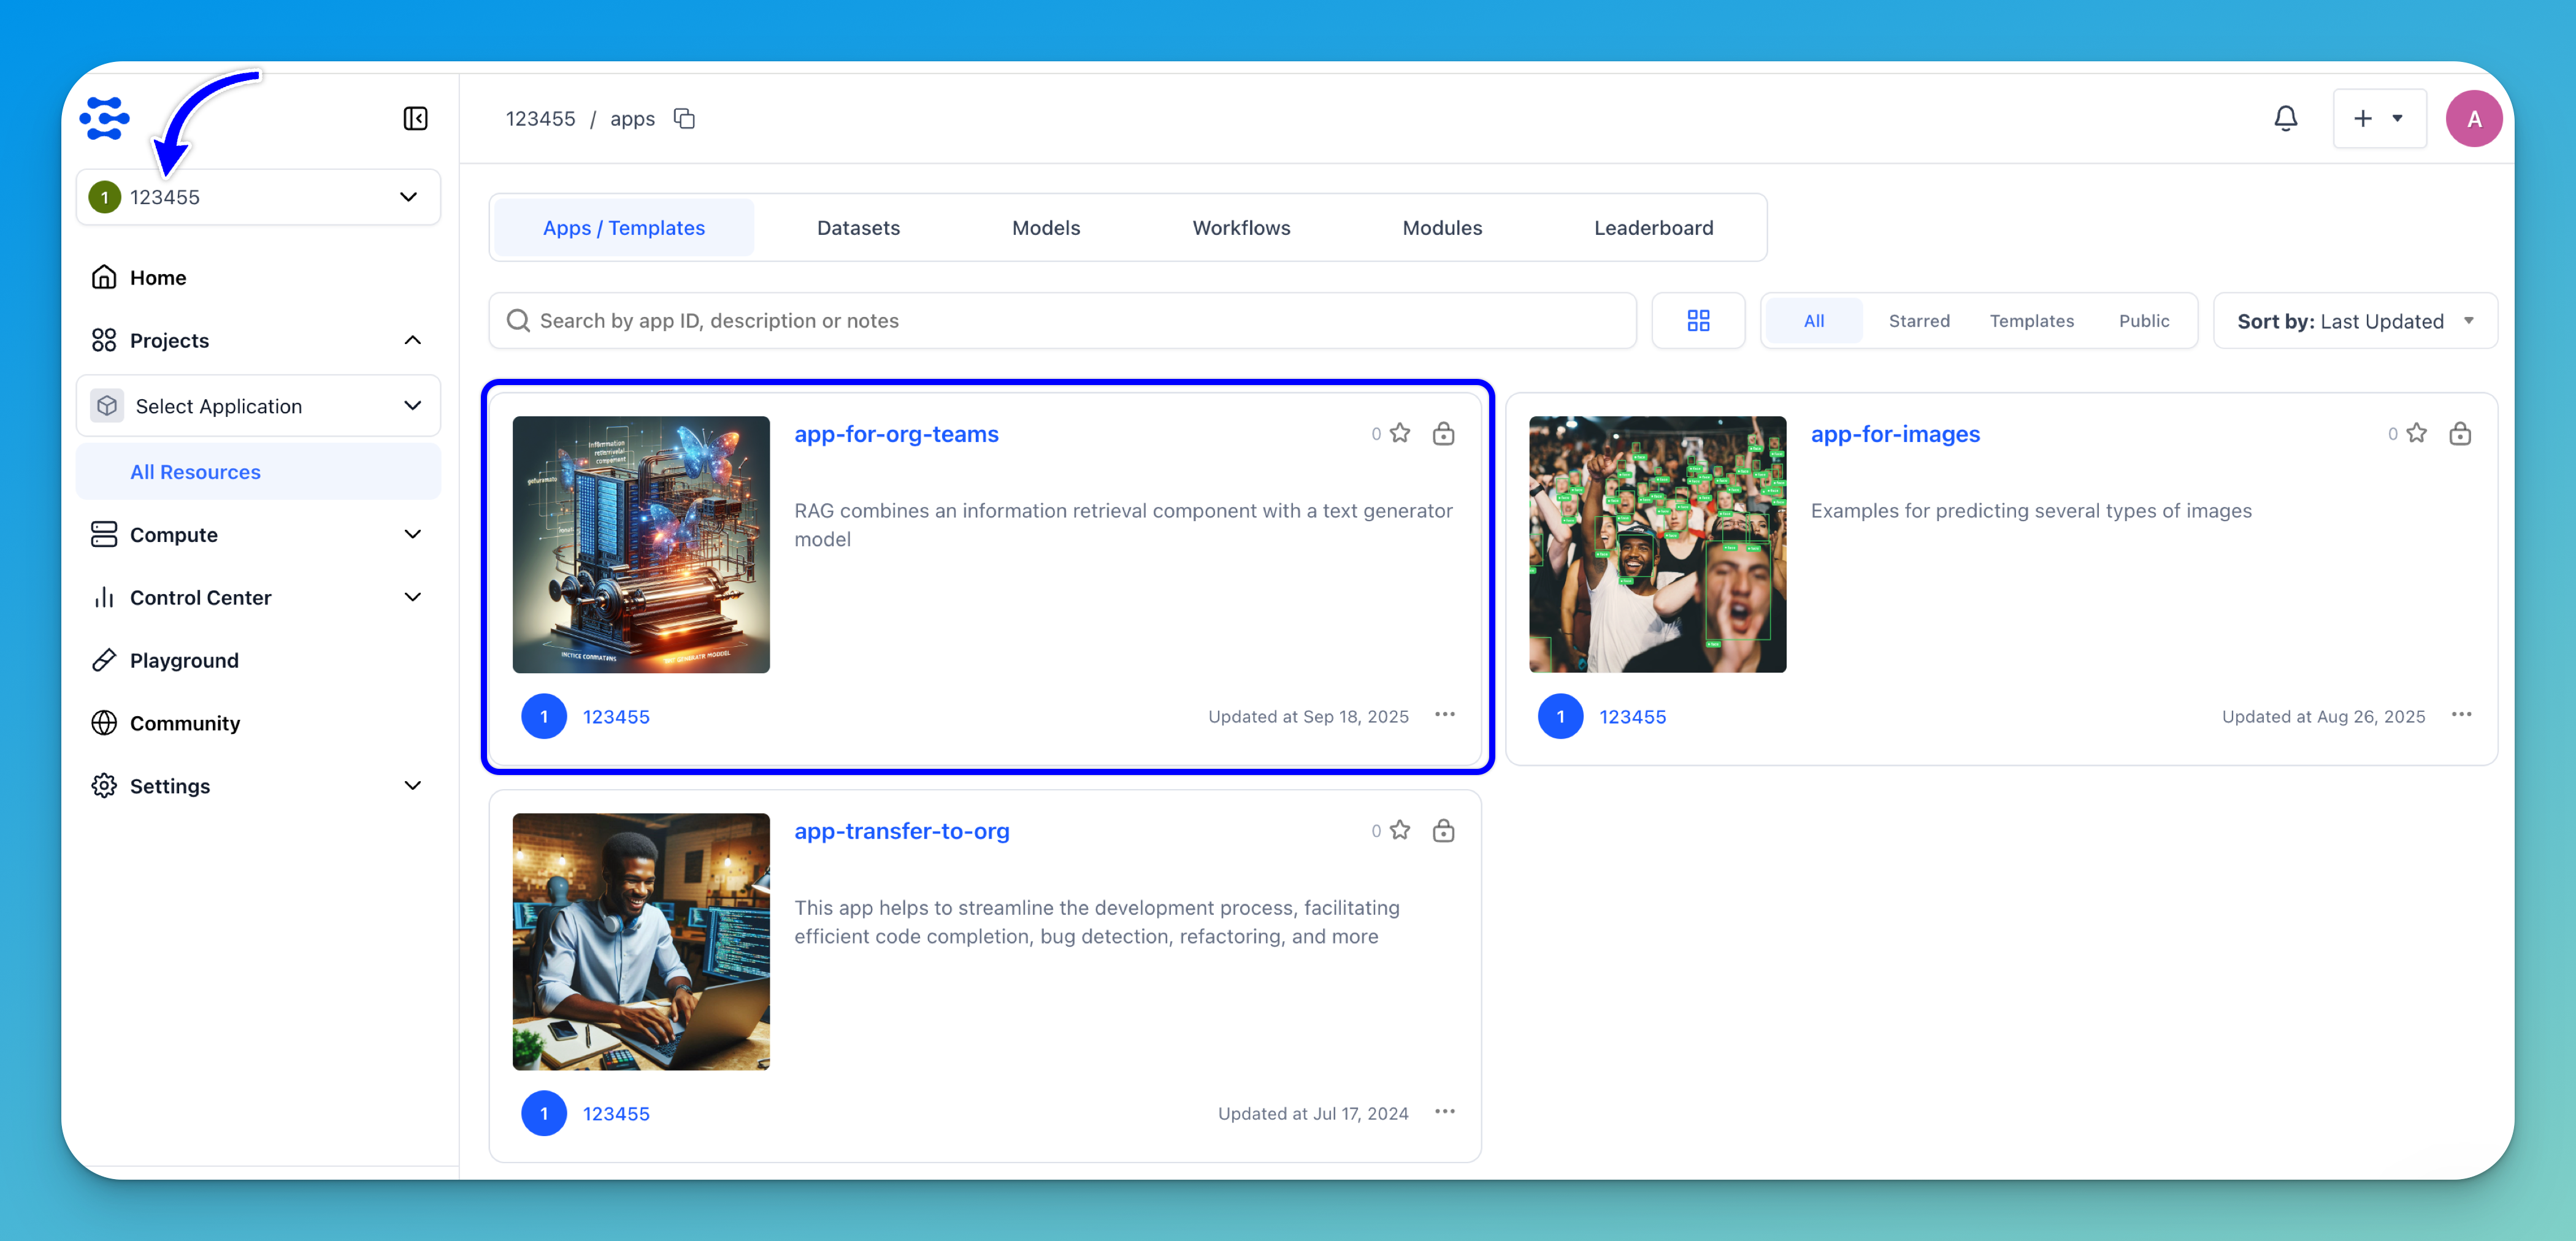The width and height of the screenshot is (2576, 1241).
Task: Open app-for-org-teams thumbnail image
Action: [641, 544]
